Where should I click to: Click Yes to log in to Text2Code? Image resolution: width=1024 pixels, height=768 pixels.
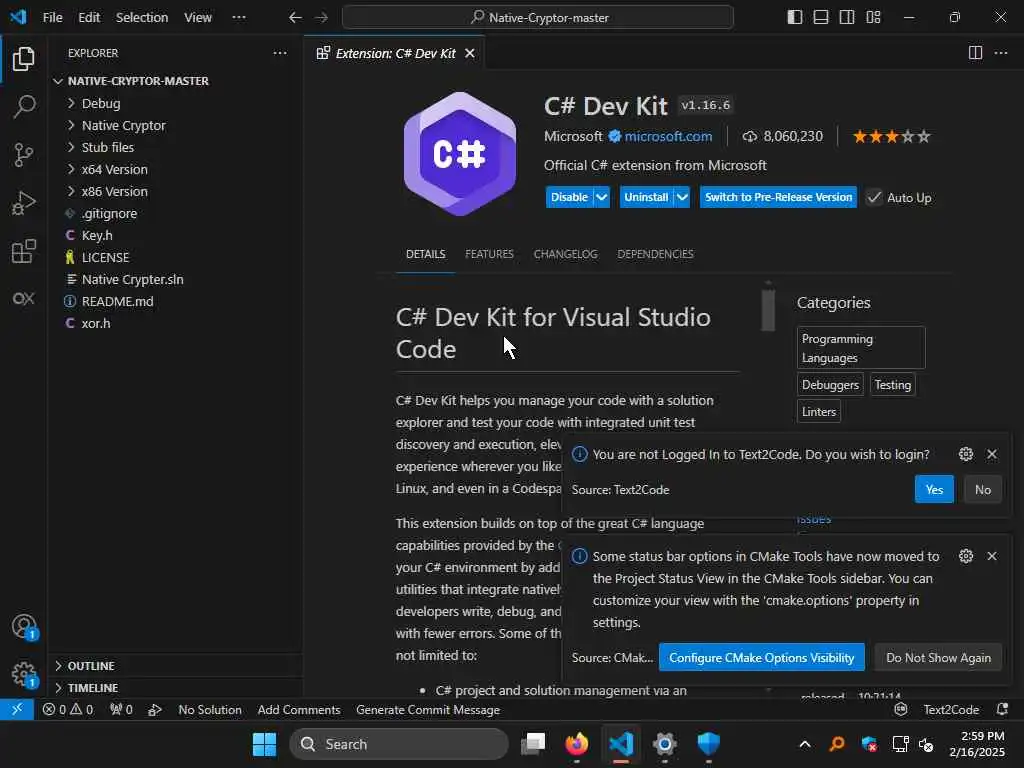934,489
